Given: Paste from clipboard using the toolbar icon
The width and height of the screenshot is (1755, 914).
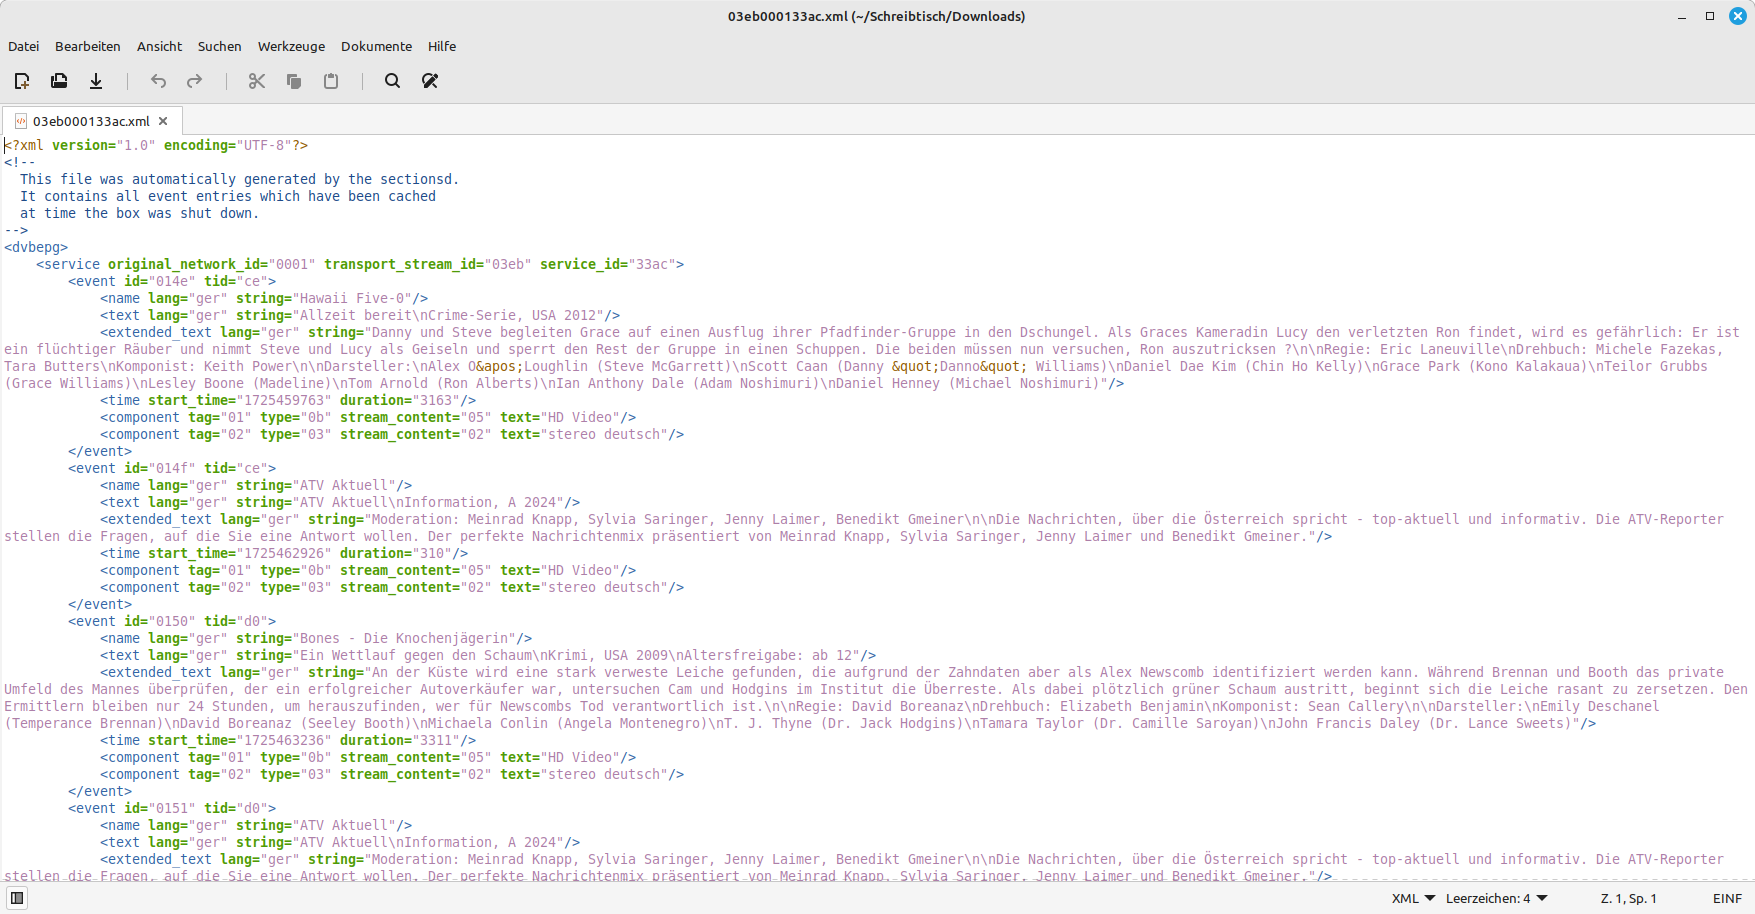Looking at the screenshot, I should 331,81.
